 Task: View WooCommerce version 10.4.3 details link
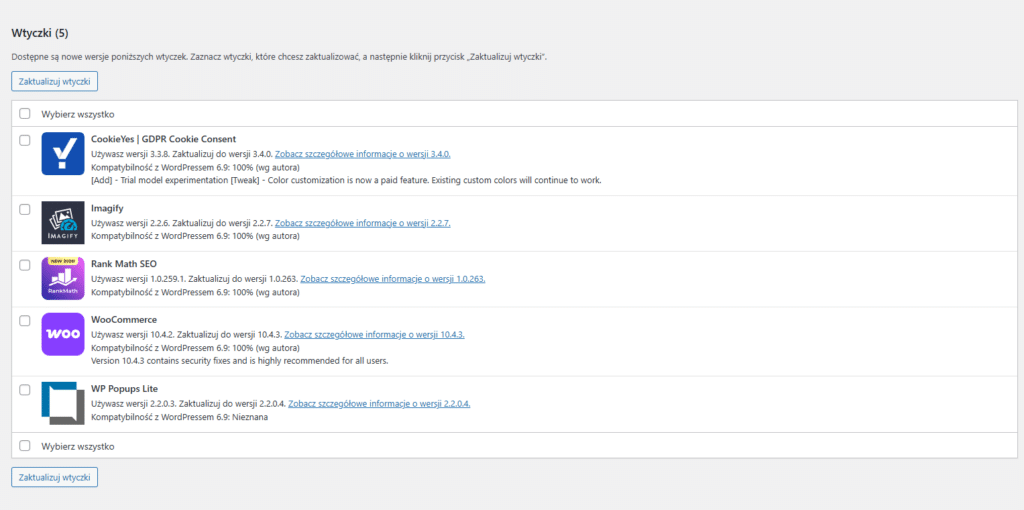374,334
